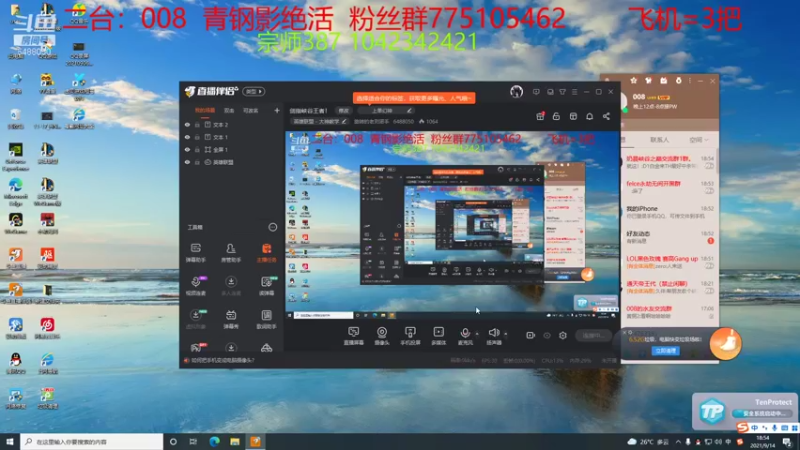Open the 房管助手 tool

coord(231,253)
